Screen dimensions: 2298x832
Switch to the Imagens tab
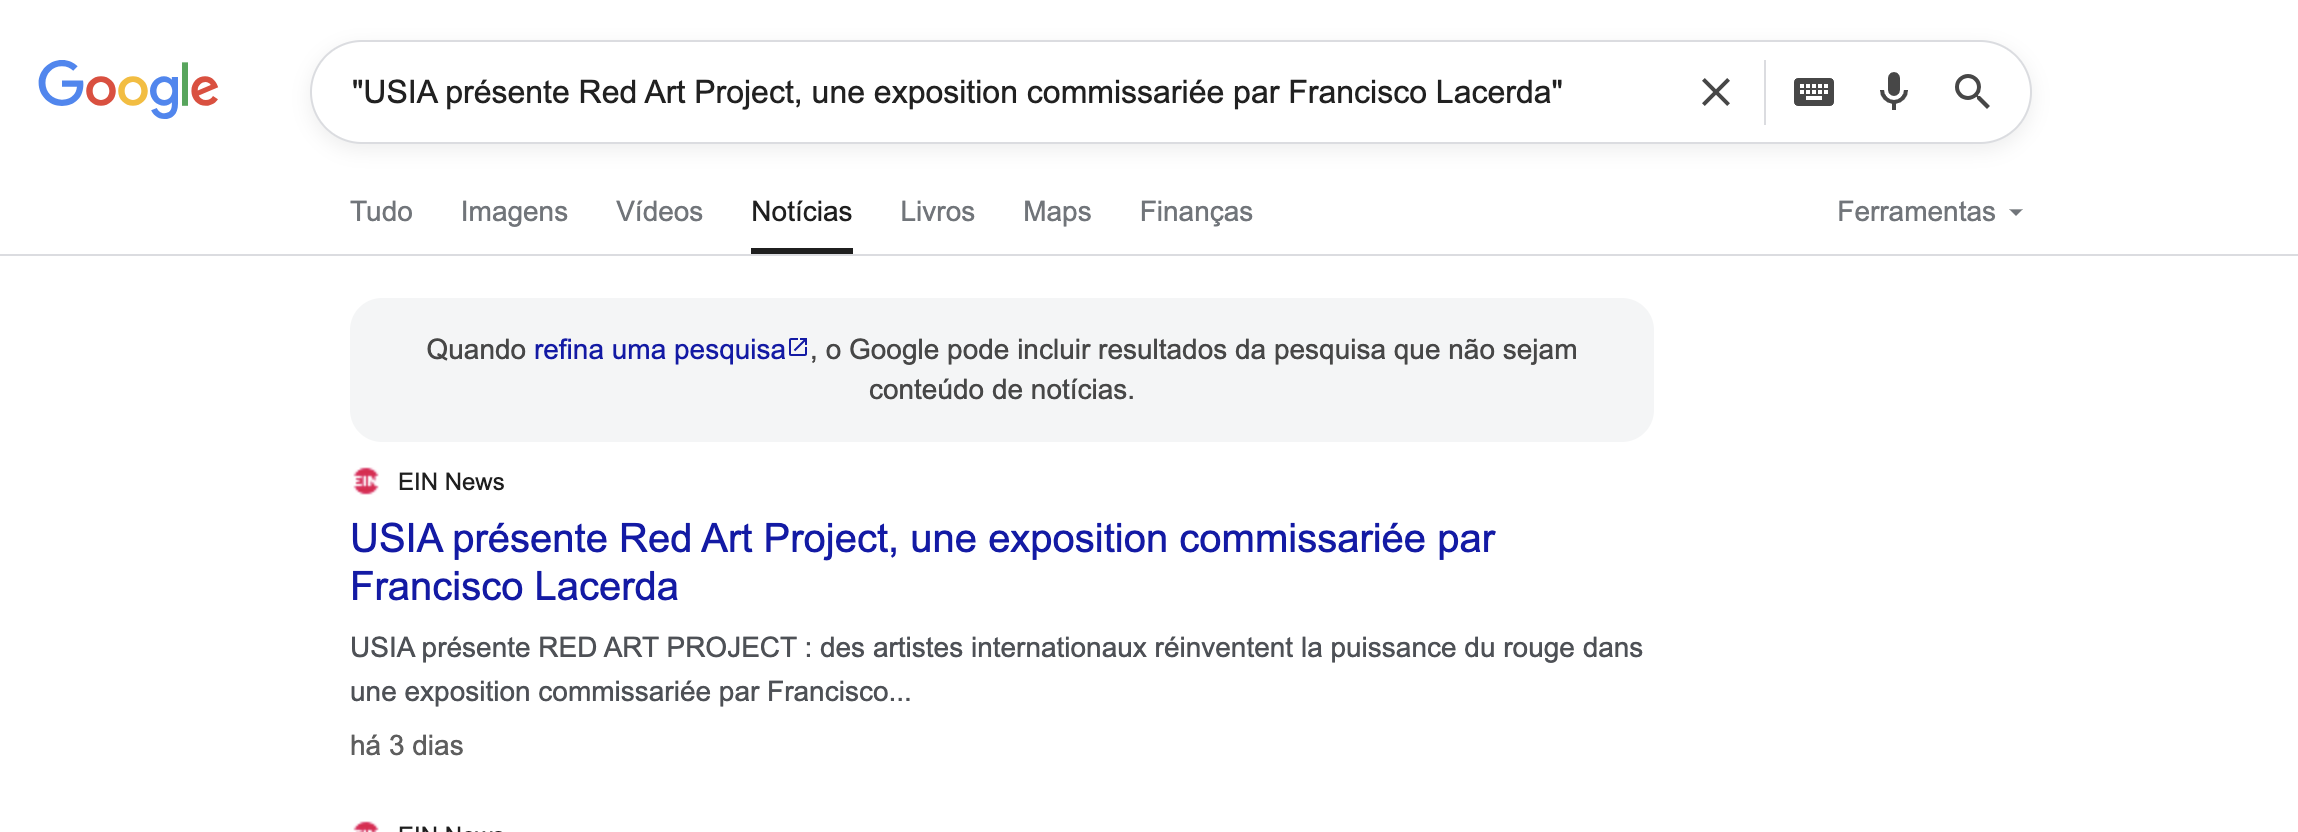coord(514,212)
